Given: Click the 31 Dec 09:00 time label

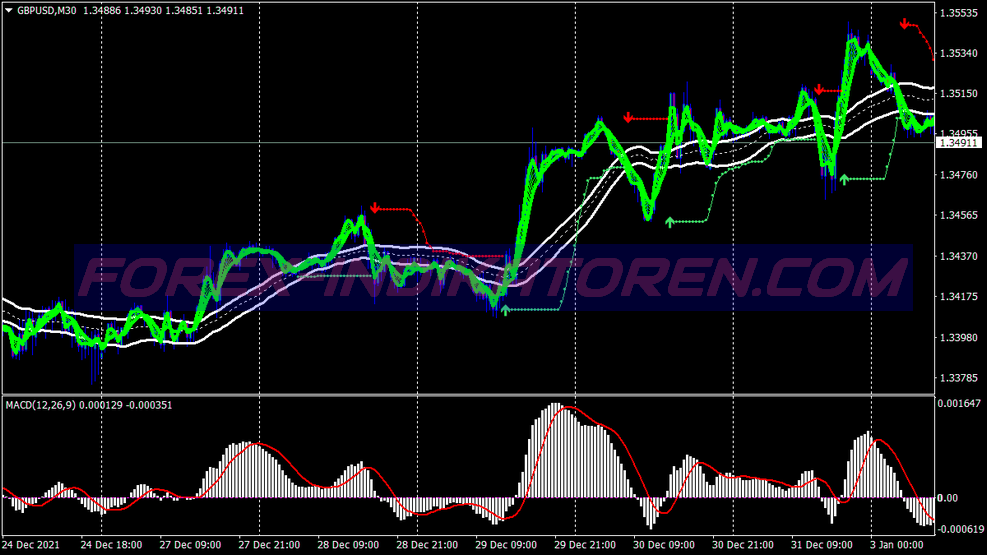Looking at the screenshot, I should coord(822,545).
